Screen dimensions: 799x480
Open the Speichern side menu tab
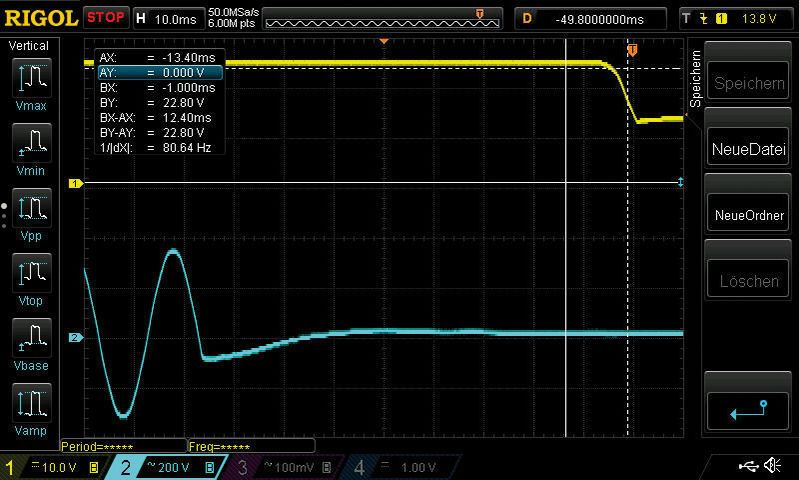click(696, 80)
